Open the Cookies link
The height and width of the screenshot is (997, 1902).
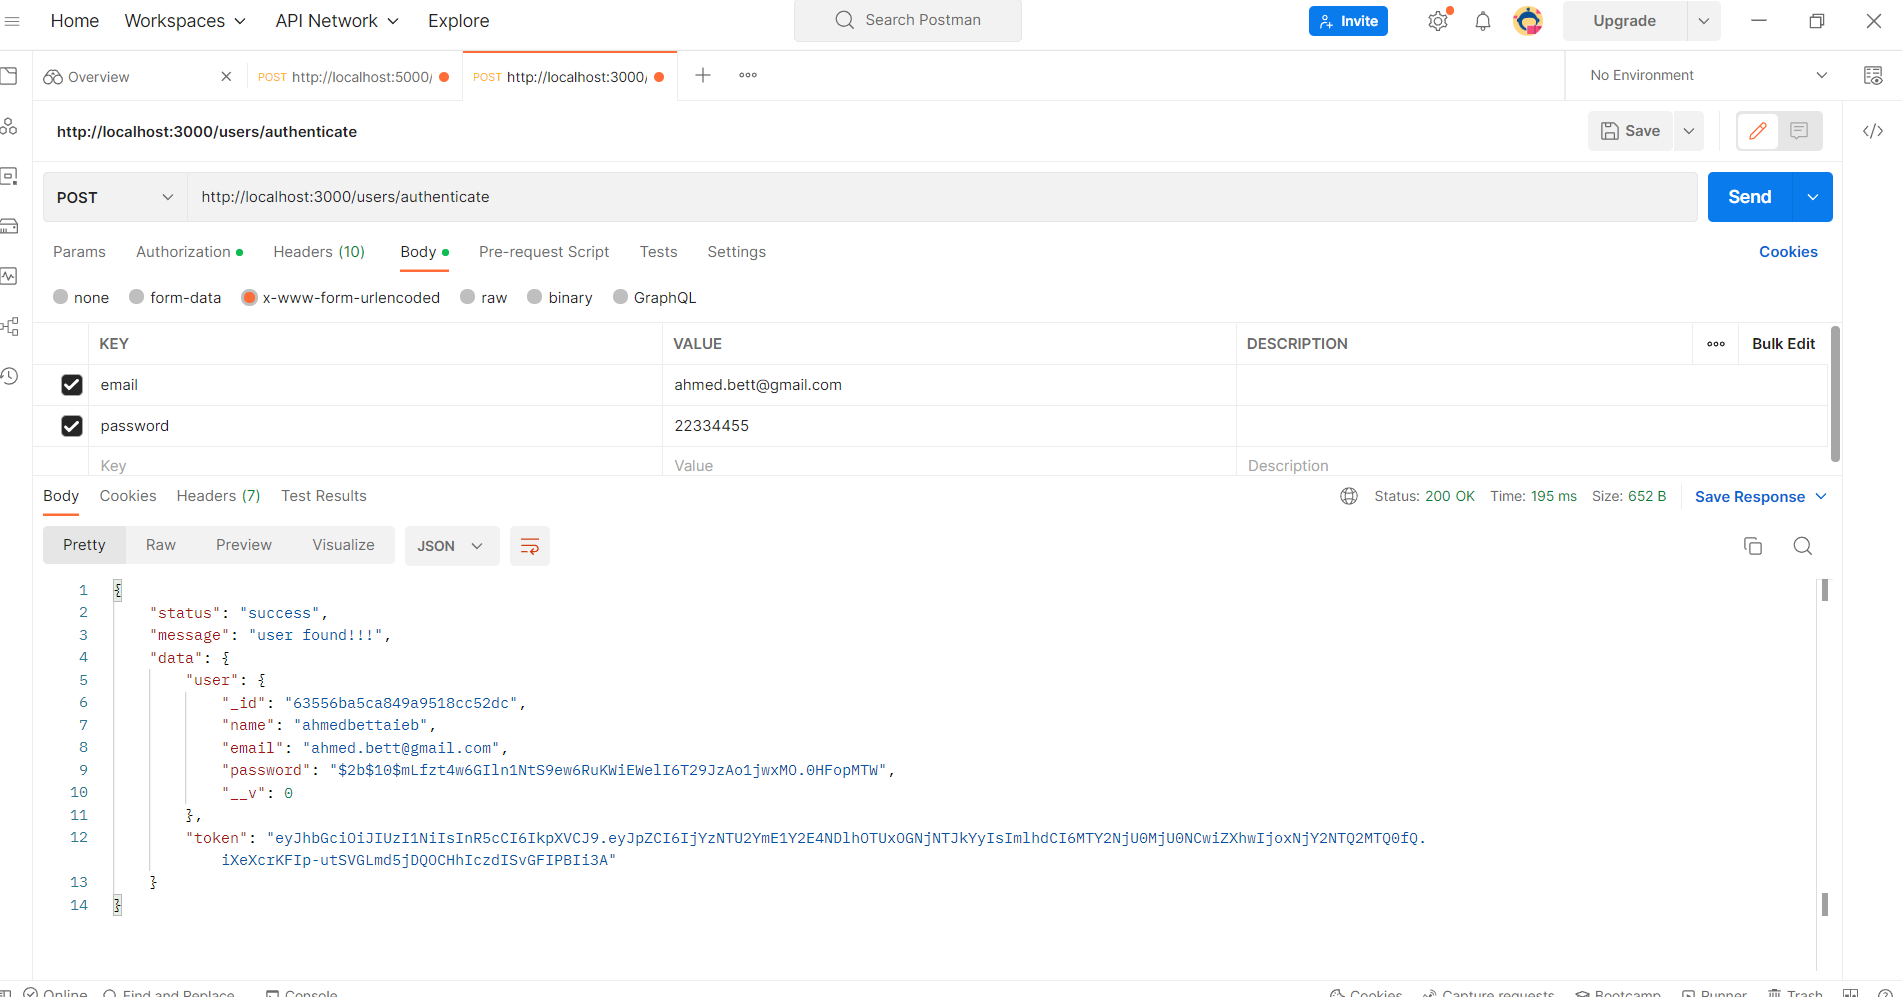(1788, 252)
